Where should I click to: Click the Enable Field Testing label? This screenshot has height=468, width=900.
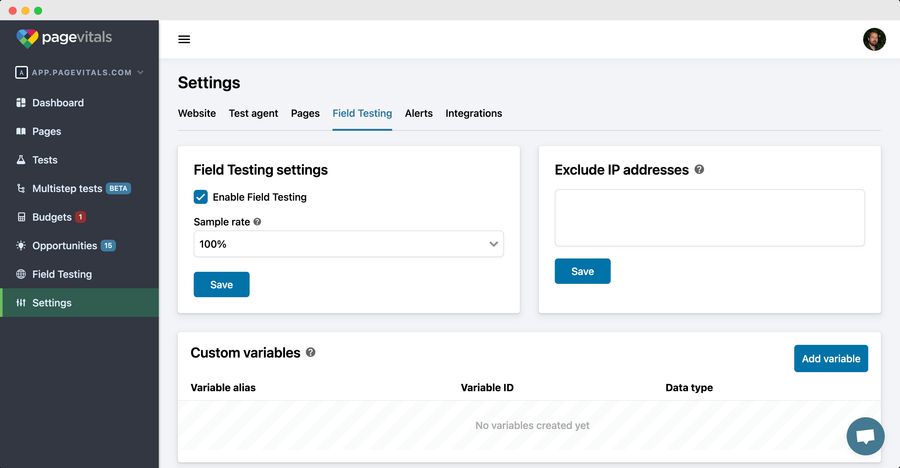coord(259,197)
